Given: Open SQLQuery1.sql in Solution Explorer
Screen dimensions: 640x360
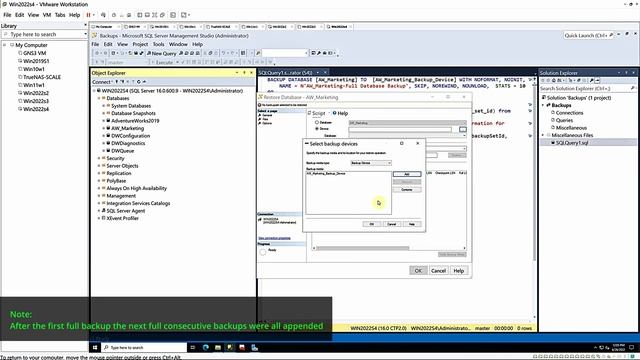Looking at the screenshot, I should (571, 142).
